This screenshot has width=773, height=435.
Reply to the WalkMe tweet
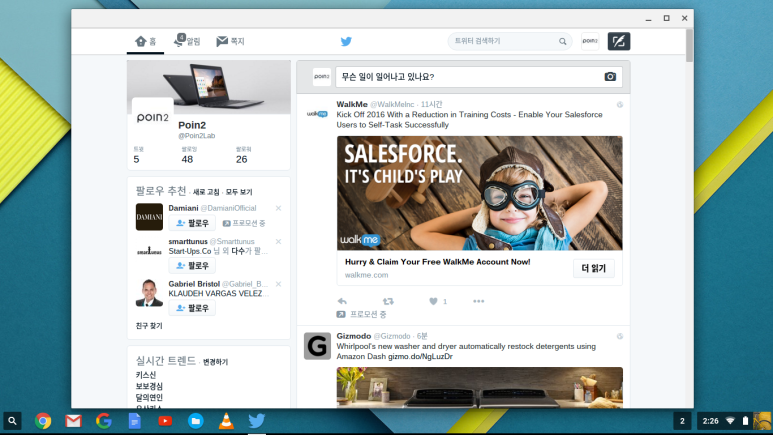(x=342, y=301)
